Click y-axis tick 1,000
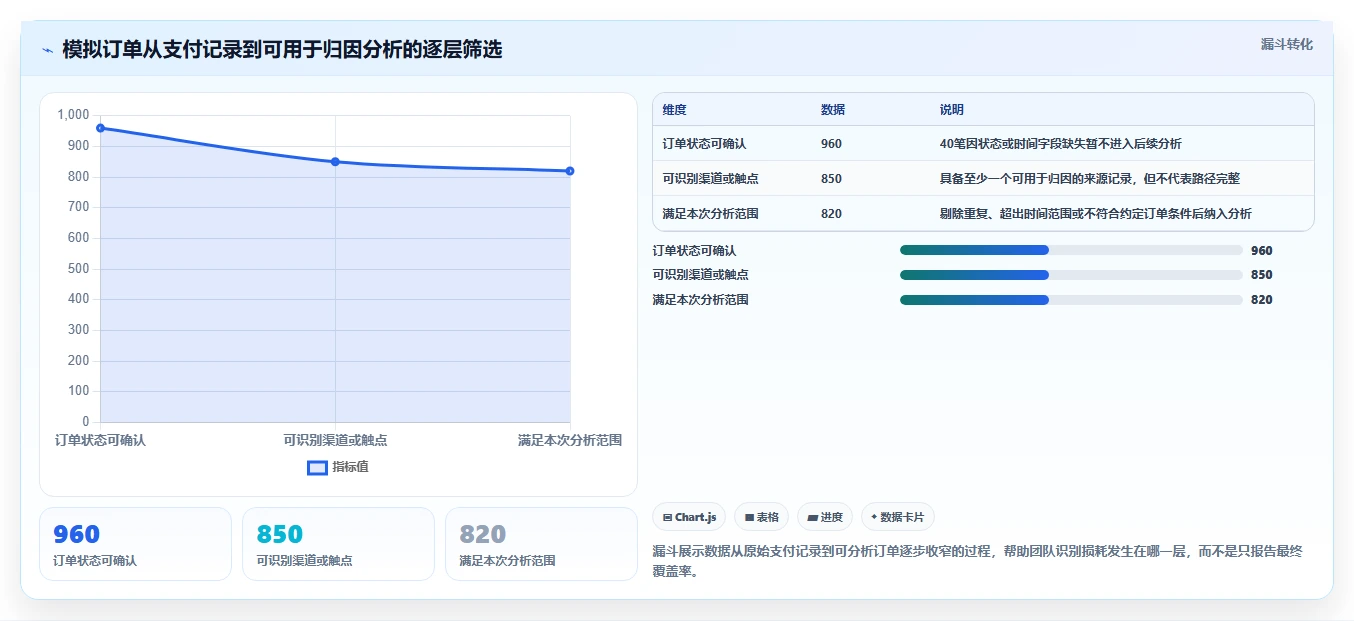 73,115
